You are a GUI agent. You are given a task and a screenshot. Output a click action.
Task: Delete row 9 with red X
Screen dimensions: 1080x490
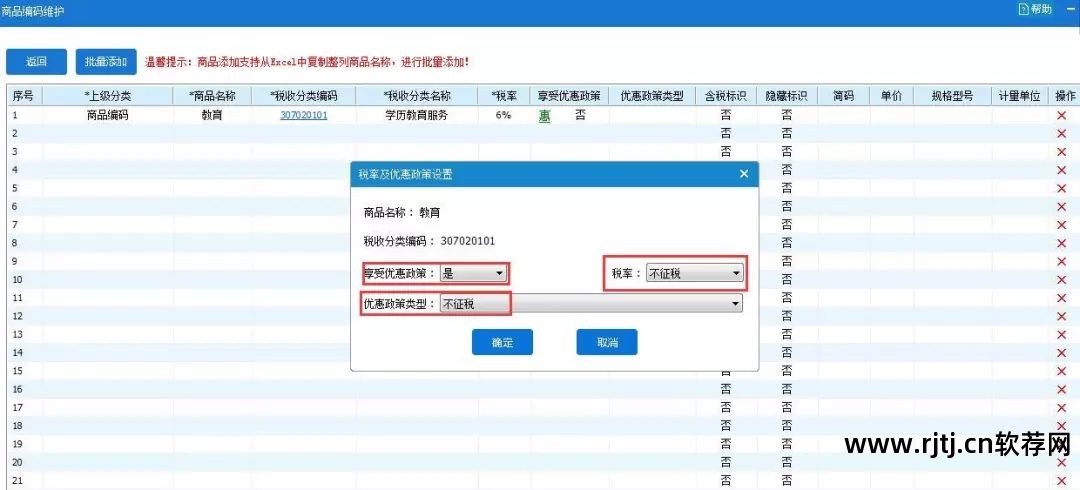(x=1061, y=261)
